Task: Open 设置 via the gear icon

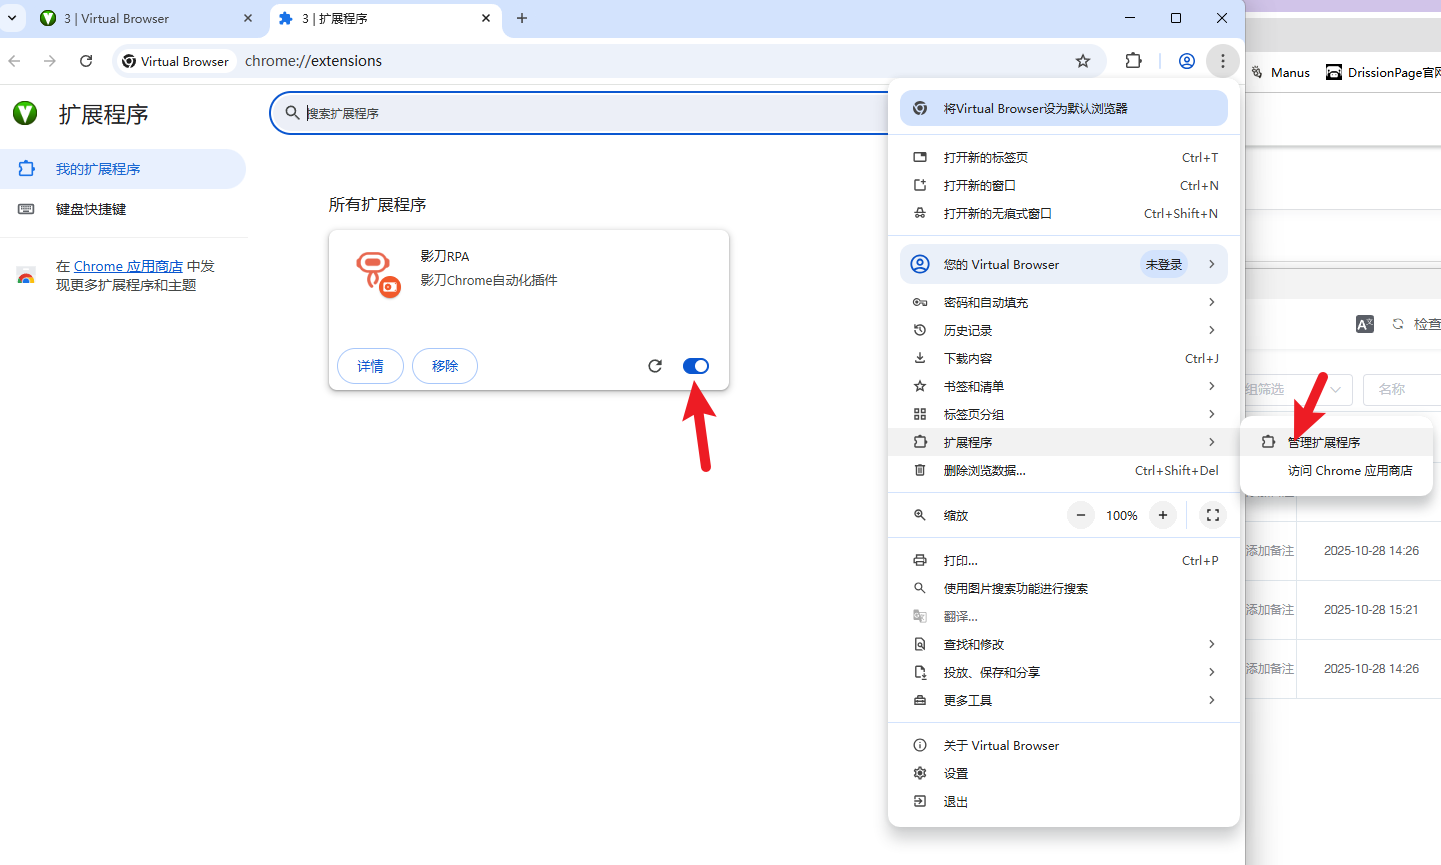Action: [920, 773]
